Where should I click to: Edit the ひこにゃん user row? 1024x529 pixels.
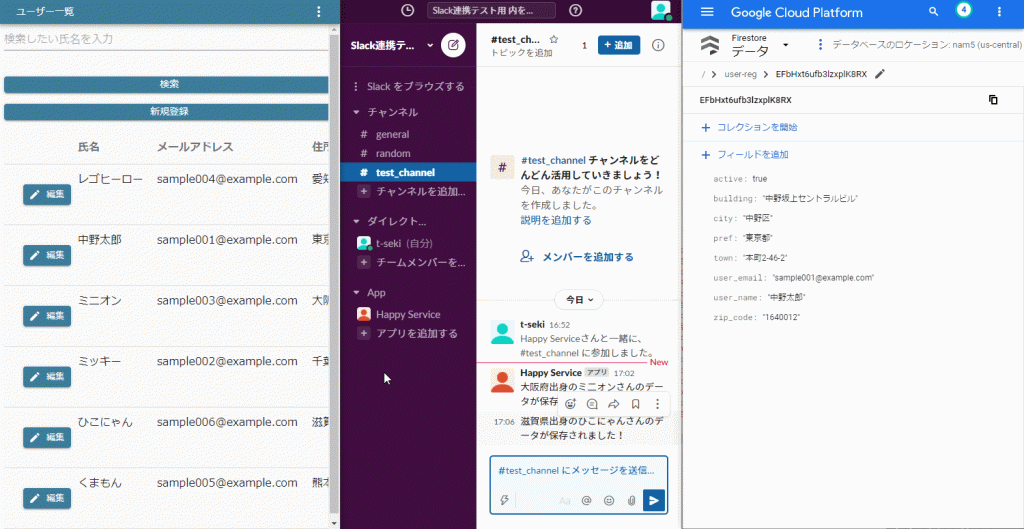(47, 438)
